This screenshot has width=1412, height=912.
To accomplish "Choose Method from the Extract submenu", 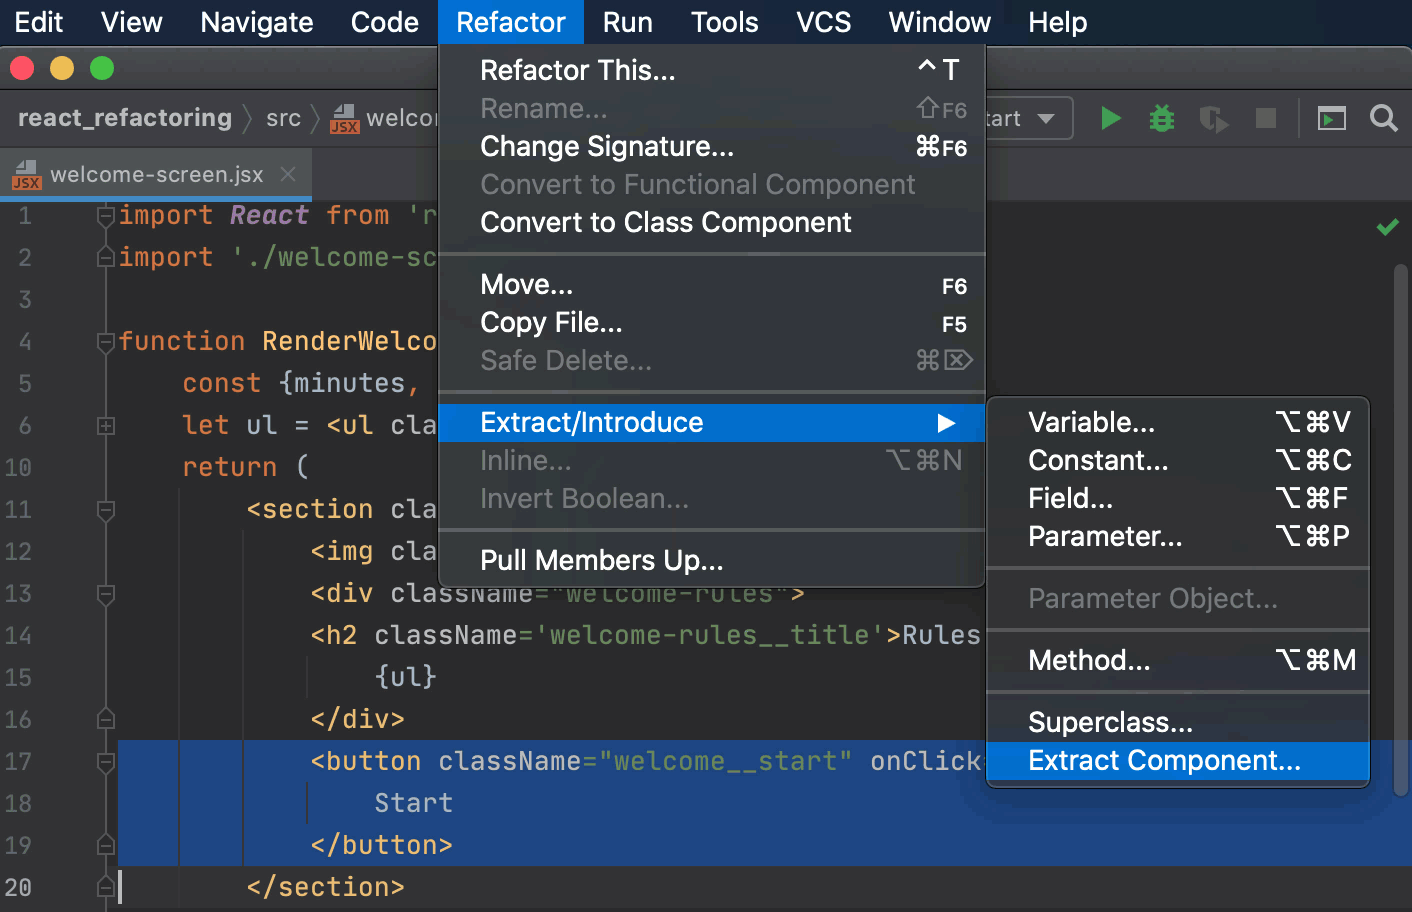I will (1089, 660).
